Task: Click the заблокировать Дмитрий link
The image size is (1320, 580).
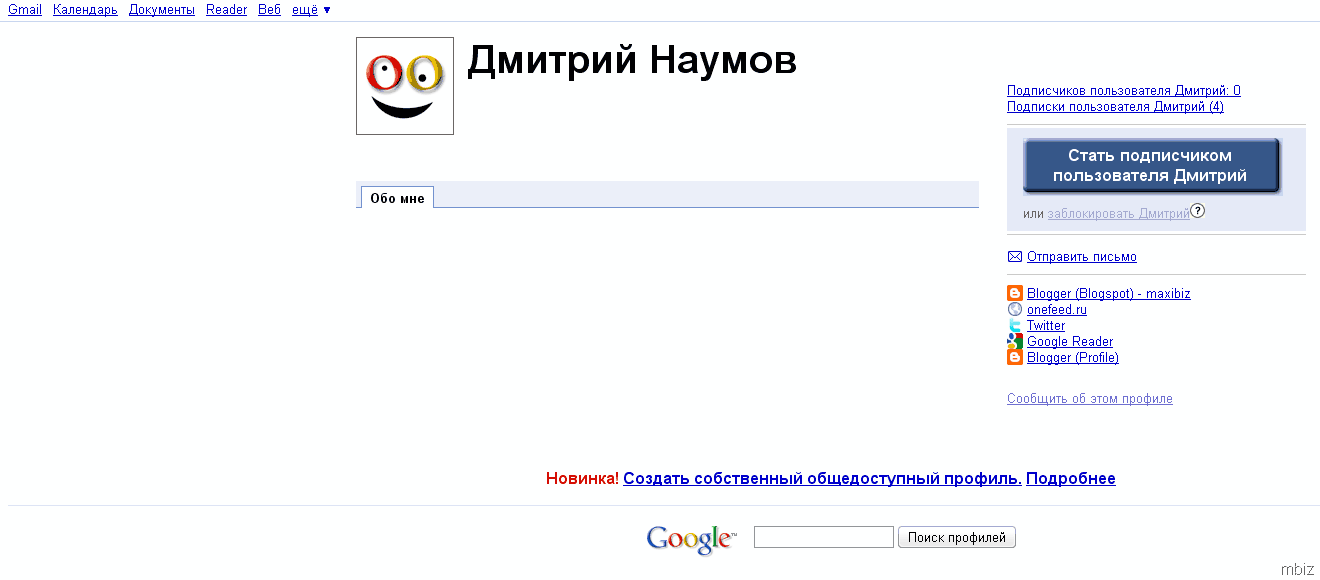Action: [x=1119, y=214]
